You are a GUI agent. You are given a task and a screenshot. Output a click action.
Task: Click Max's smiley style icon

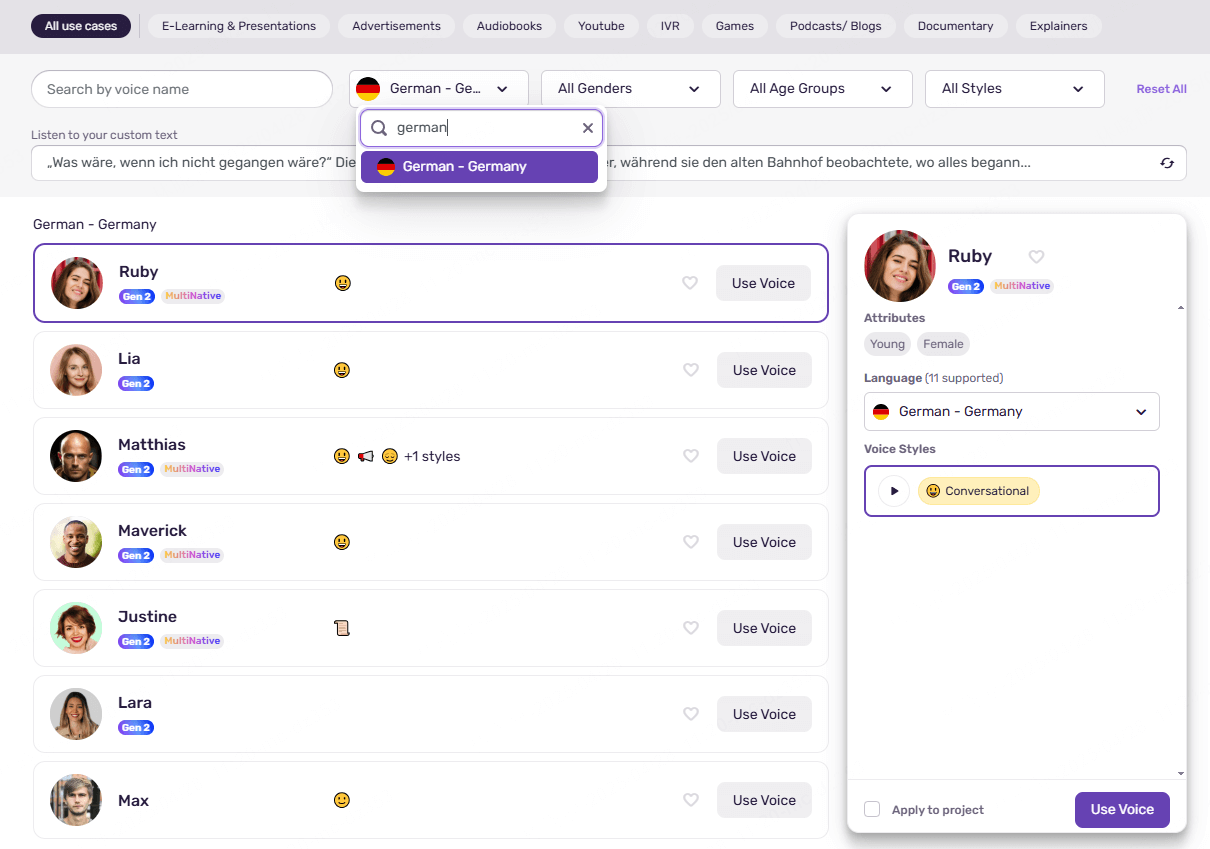coord(342,800)
